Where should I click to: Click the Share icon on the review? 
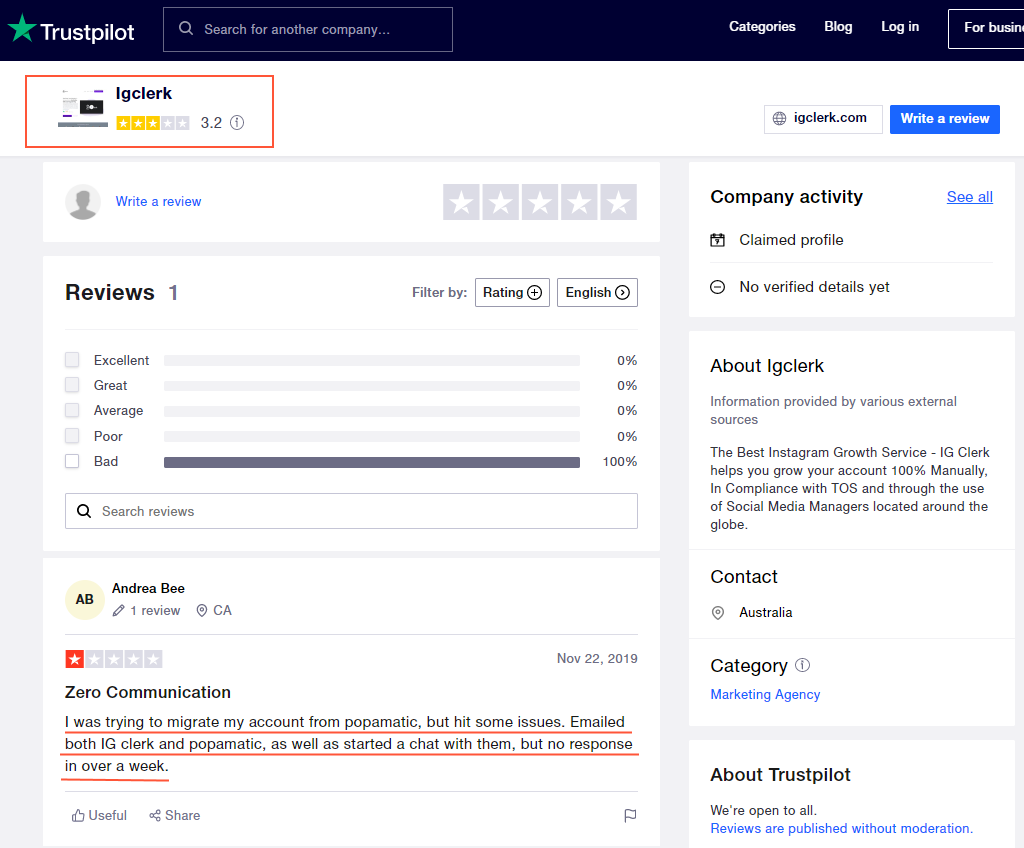155,815
